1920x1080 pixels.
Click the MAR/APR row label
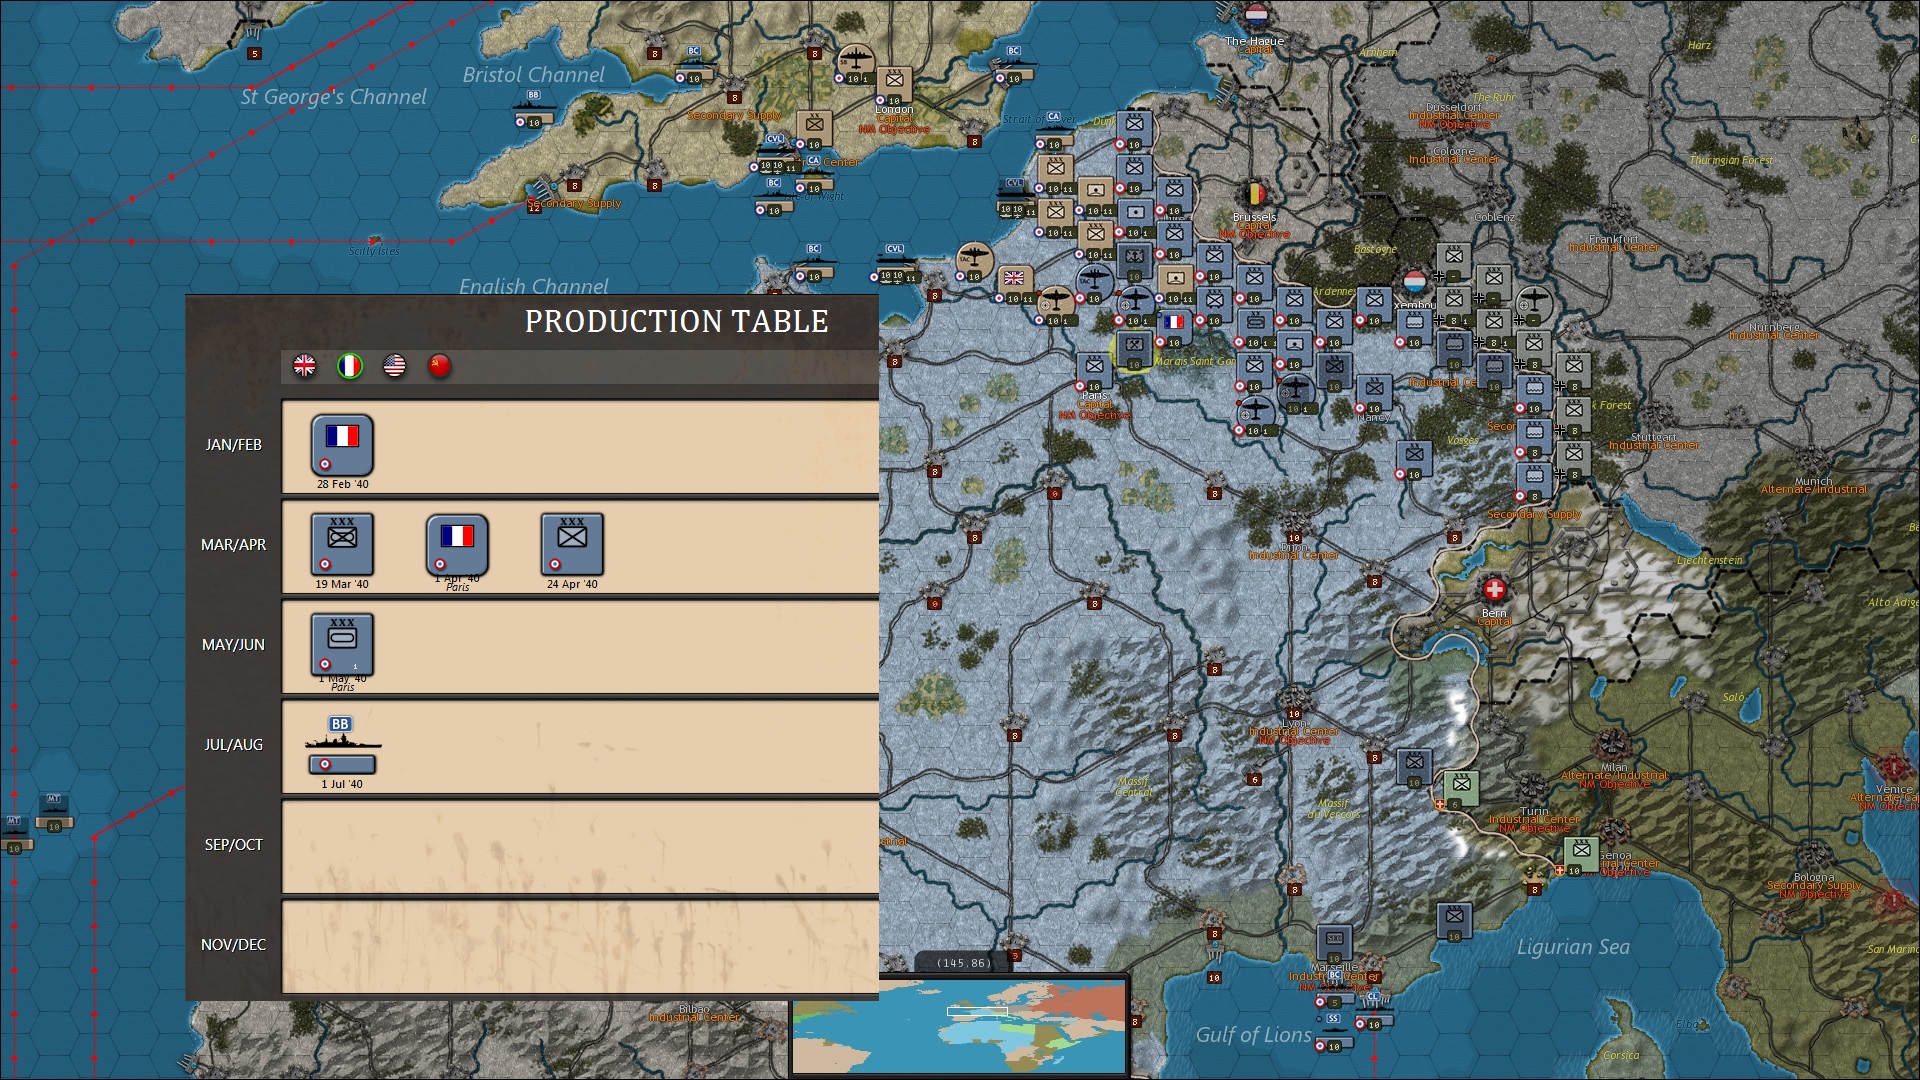[234, 545]
